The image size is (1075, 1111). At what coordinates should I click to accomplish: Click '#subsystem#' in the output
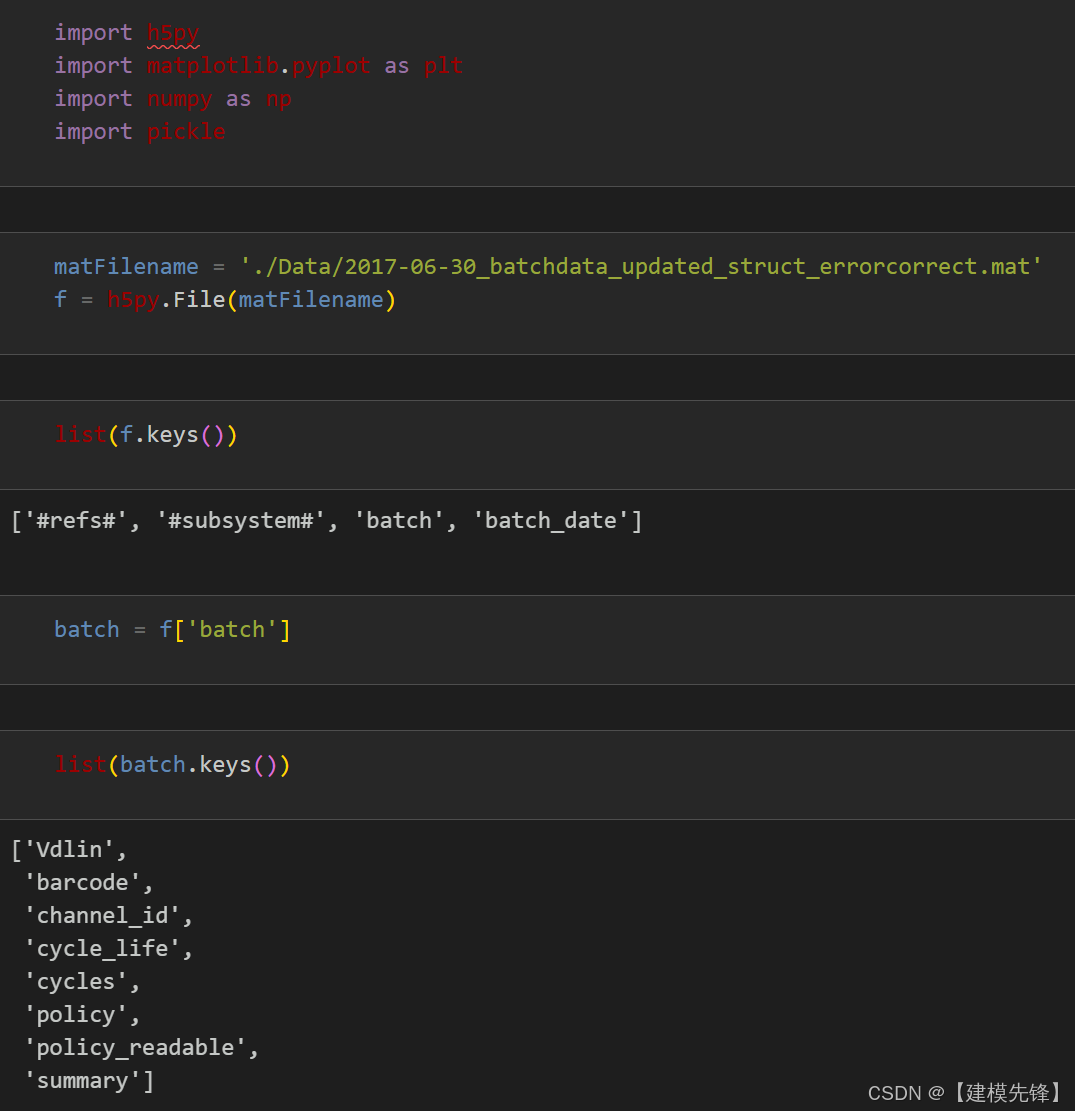pos(240,521)
